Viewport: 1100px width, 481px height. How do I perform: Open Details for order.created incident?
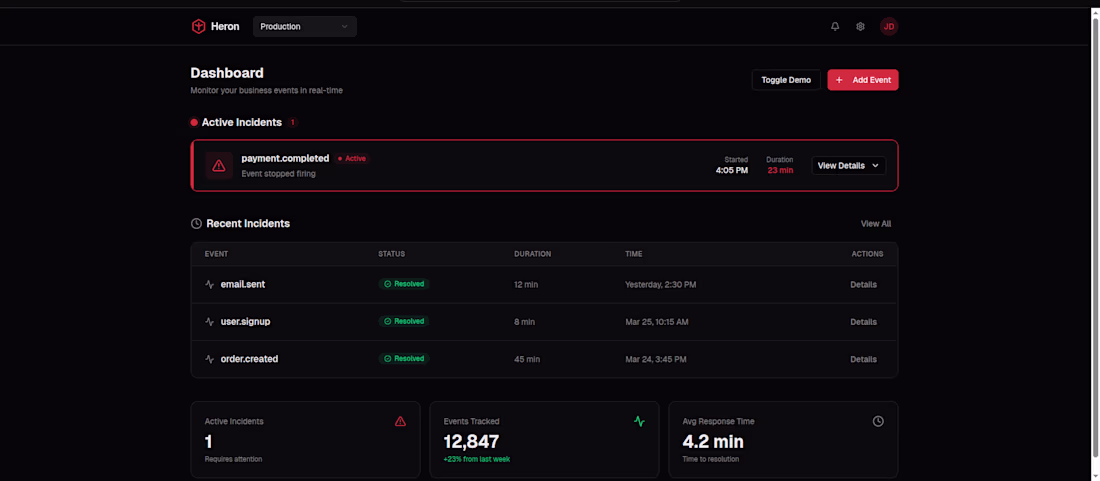(x=863, y=359)
